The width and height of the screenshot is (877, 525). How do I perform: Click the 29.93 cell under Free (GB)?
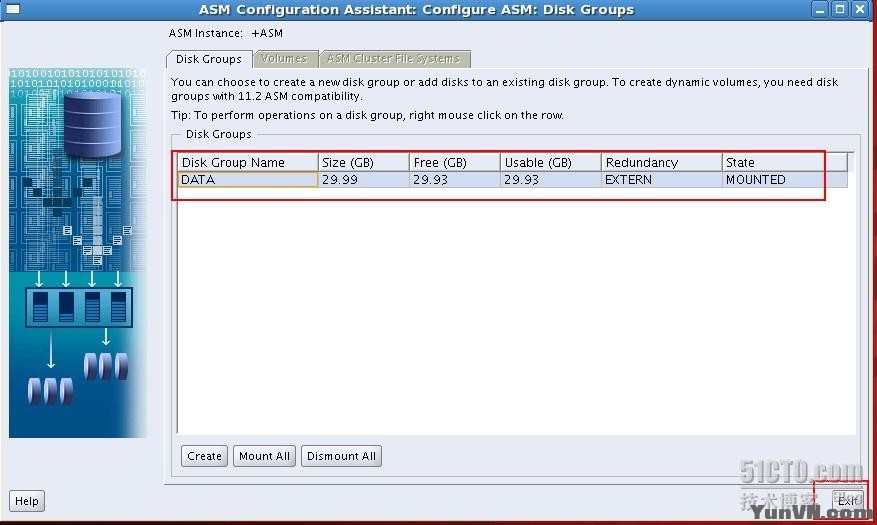coord(454,179)
